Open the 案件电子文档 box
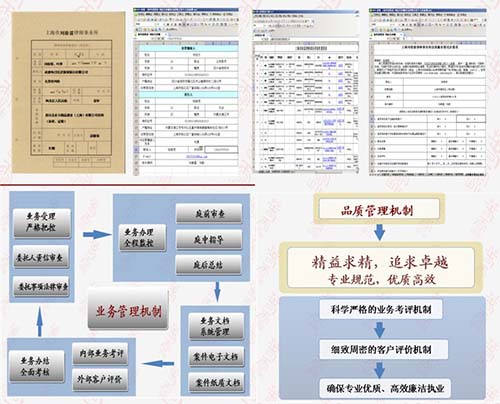The height and width of the screenshot is (404, 500). point(216,357)
